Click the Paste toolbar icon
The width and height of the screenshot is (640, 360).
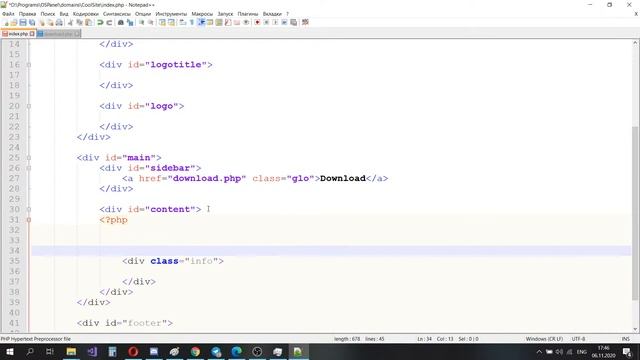point(89,22)
